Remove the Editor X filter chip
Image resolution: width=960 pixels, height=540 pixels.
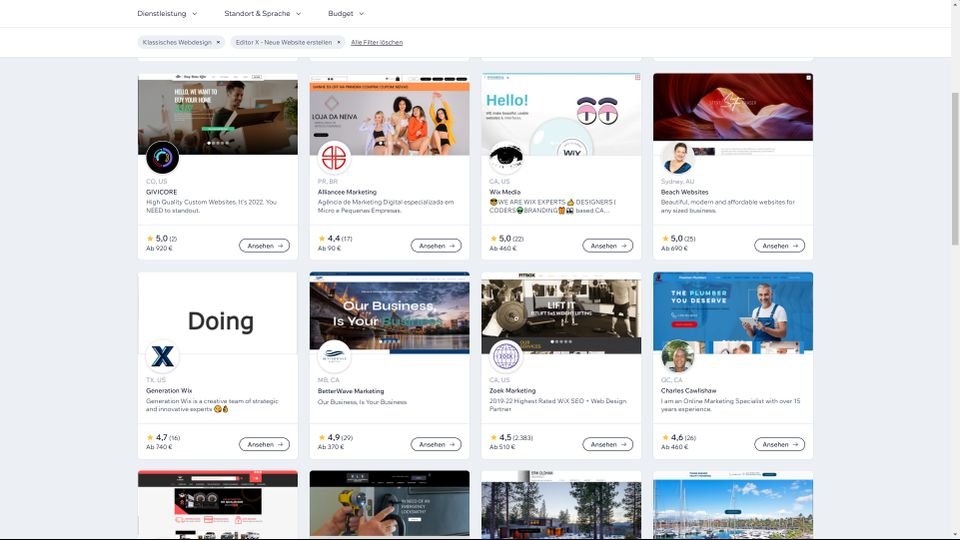pos(339,42)
